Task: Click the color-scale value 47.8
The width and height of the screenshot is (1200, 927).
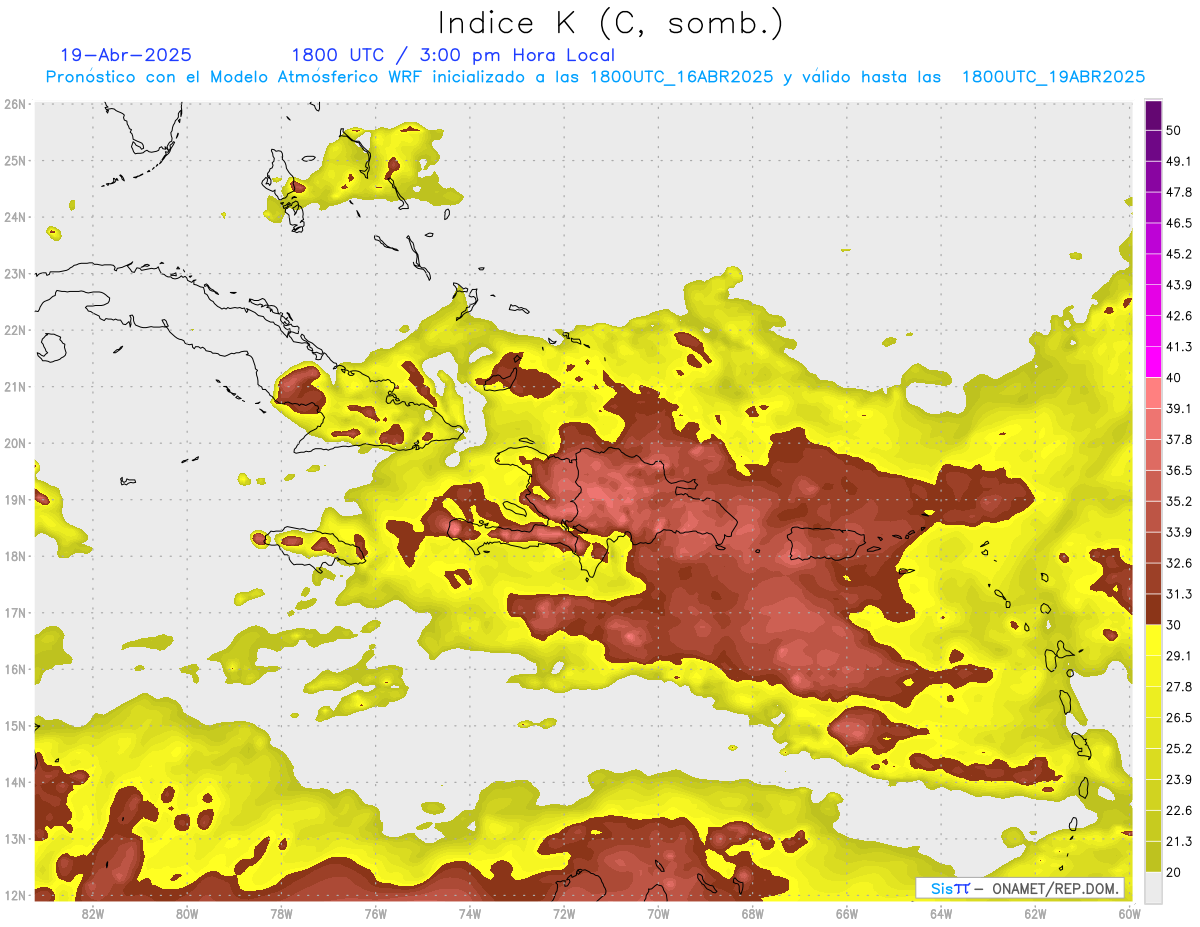Action: 1179,192
